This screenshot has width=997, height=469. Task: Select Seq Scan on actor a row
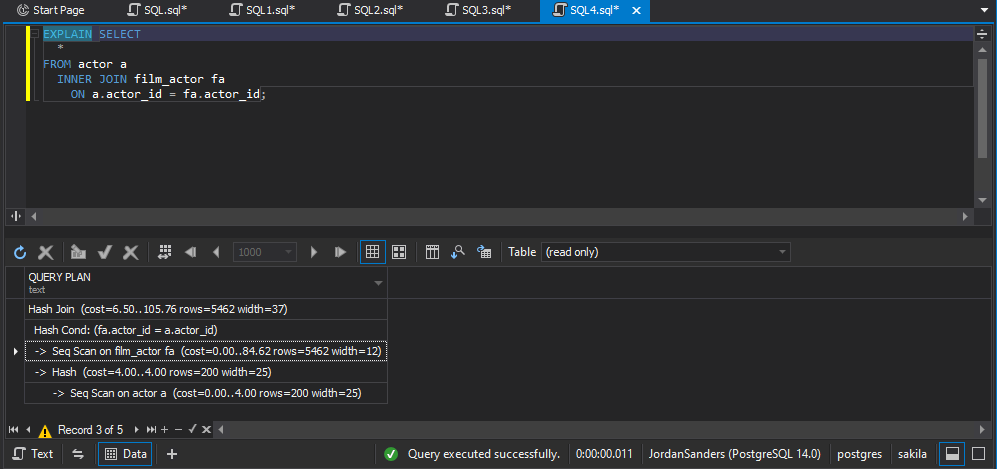pyautogui.click(x=205, y=393)
